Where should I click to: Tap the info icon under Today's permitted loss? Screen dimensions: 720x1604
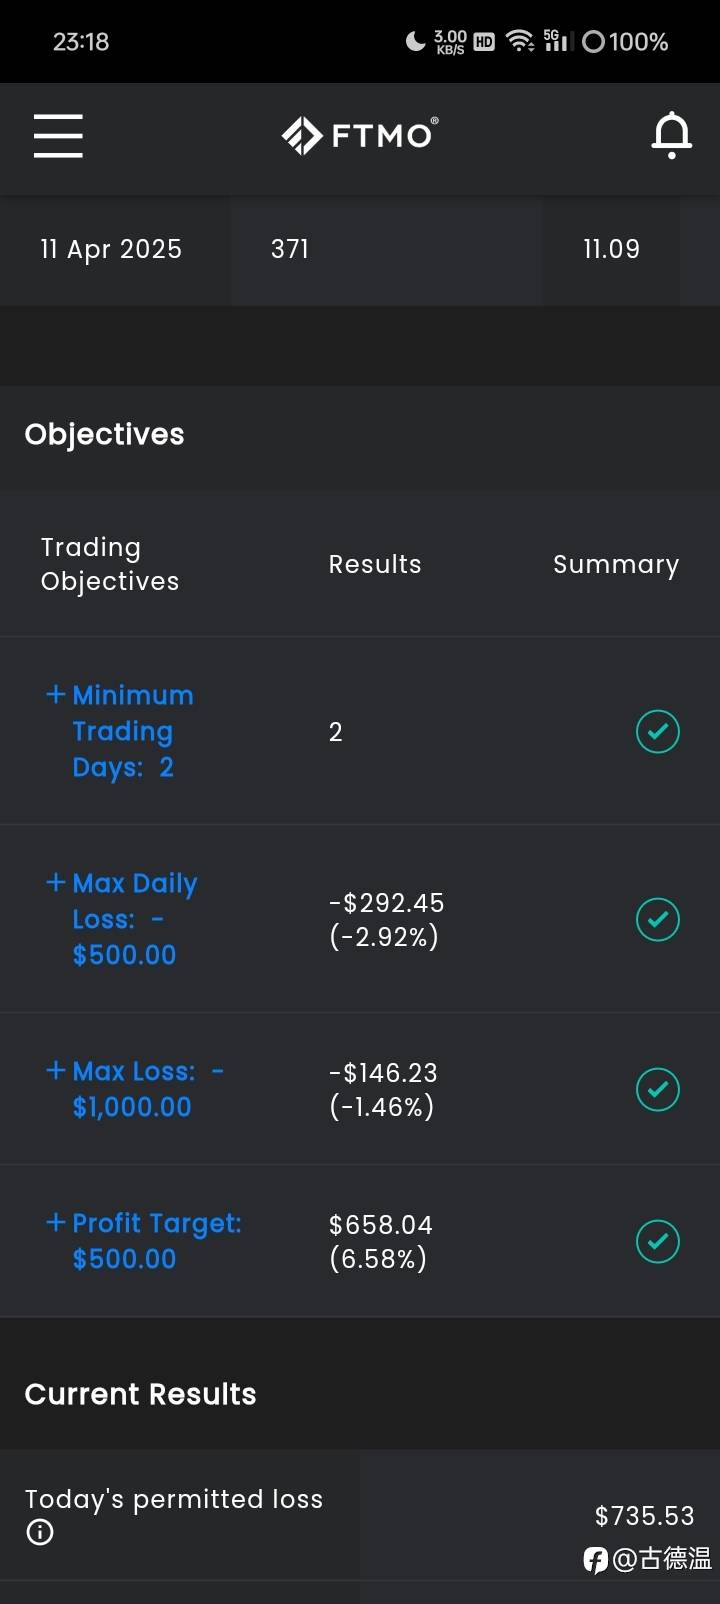(x=40, y=1532)
